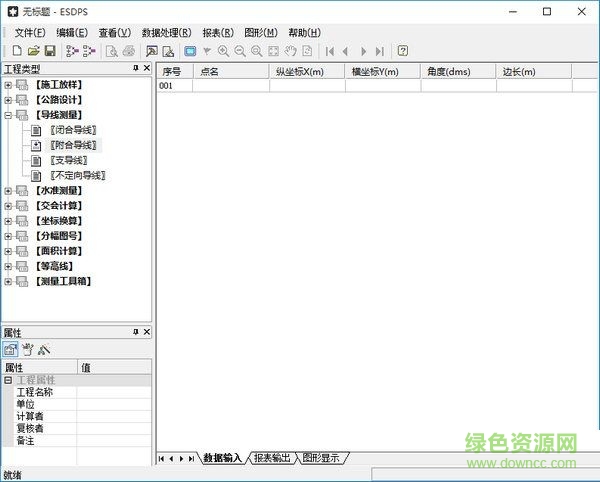Image resolution: width=600 pixels, height=482 pixels.
Task: Open the 查看(V) menu
Action: (114, 33)
